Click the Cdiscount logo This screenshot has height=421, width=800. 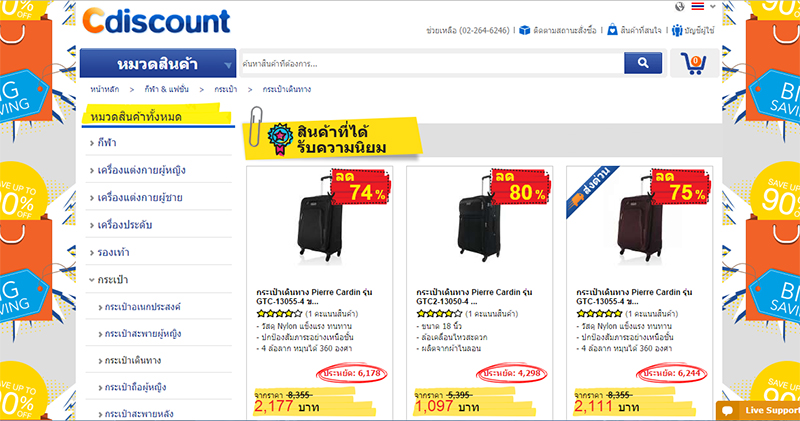[156, 21]
